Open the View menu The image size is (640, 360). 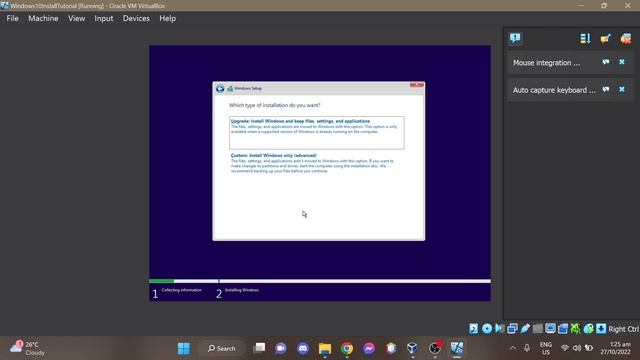click(x=76, y=18)
